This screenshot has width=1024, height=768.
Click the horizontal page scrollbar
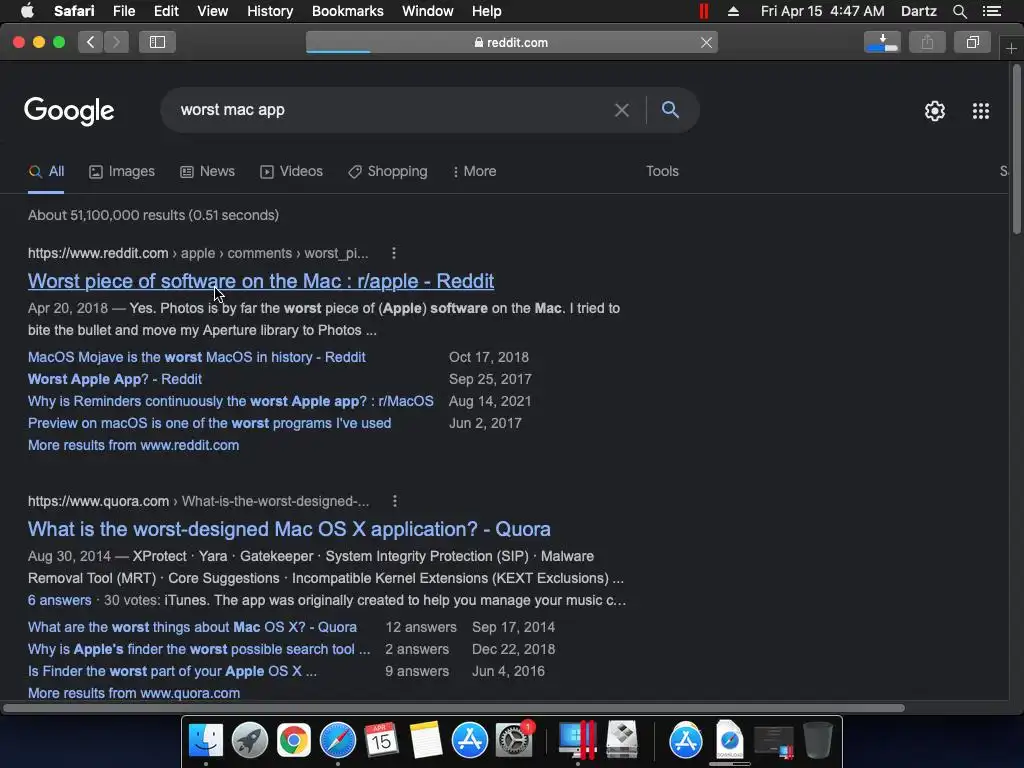tap(453, 708)
